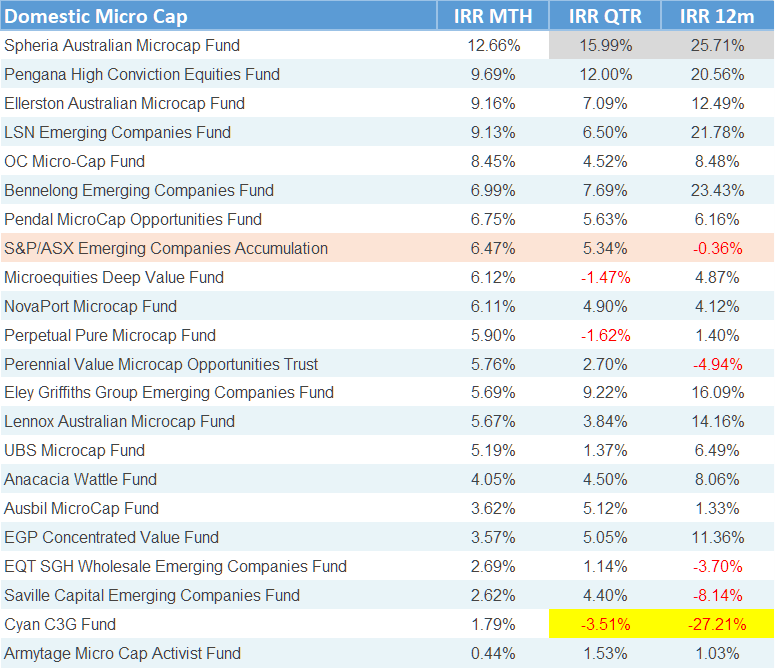Select the red -1.47% quarterly value
The width and height of the screenshot is (775, 669).
click(605, 277)
